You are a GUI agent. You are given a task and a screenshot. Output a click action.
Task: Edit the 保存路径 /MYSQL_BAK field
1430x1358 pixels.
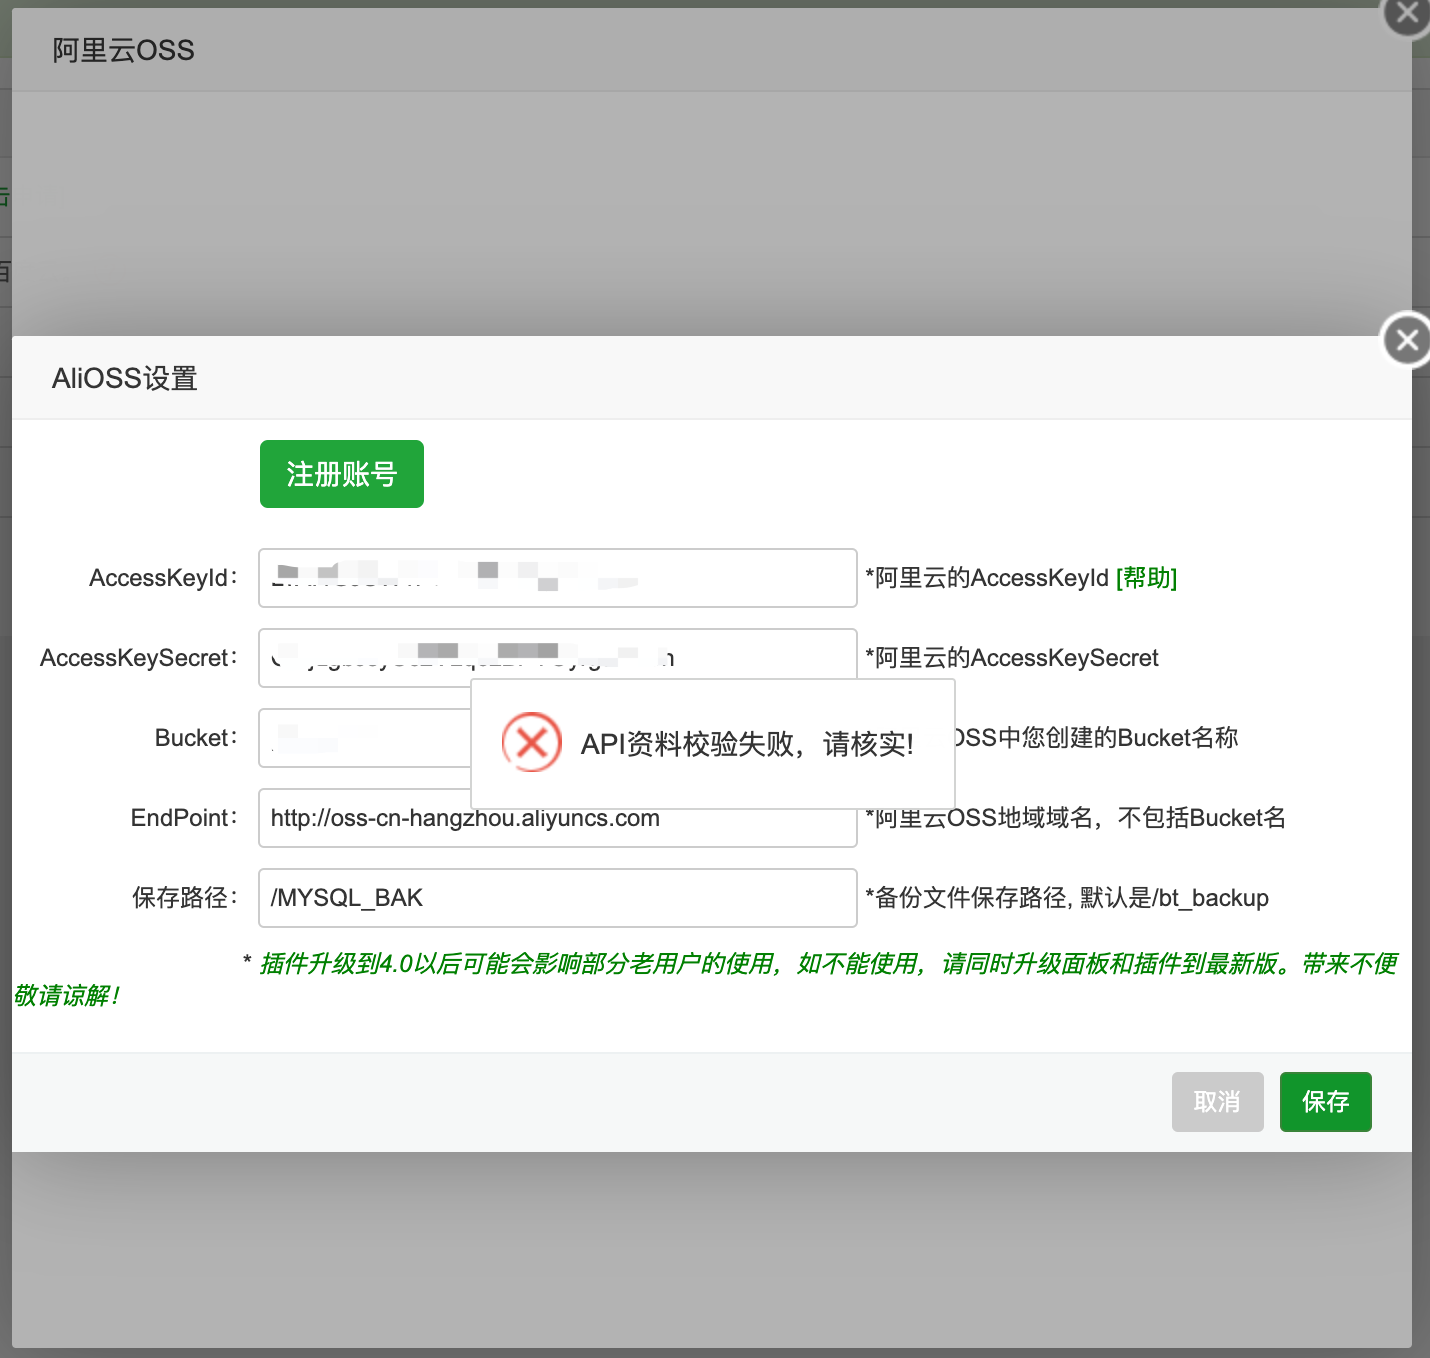pyautogui.click(x=558, y=898)
